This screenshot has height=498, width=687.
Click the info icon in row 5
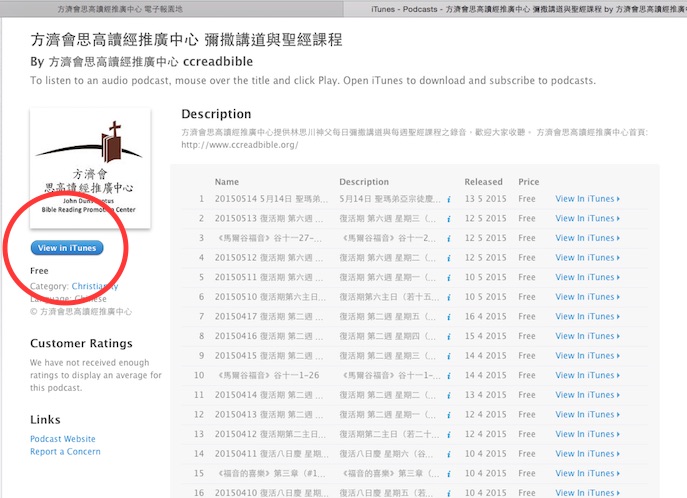[x=449, y=278]
